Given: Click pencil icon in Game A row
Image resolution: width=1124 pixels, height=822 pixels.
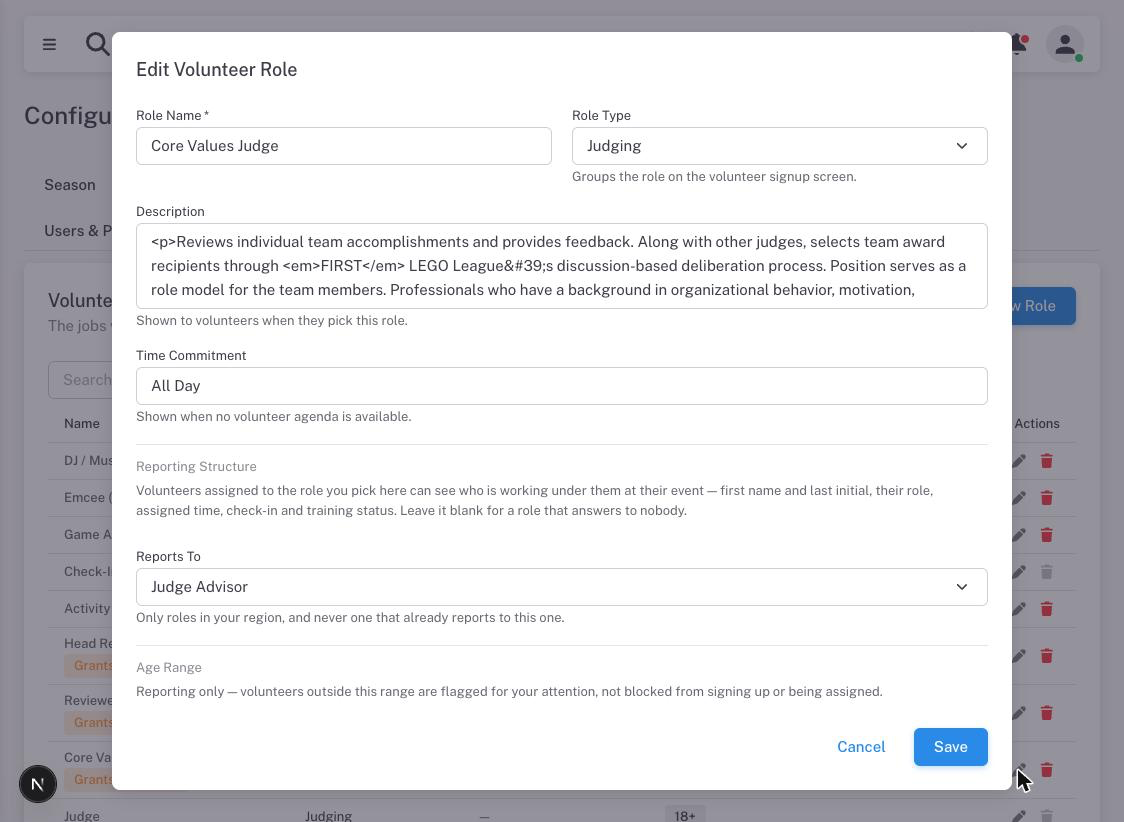Looking at the screenshot, I should point(1019,535).
